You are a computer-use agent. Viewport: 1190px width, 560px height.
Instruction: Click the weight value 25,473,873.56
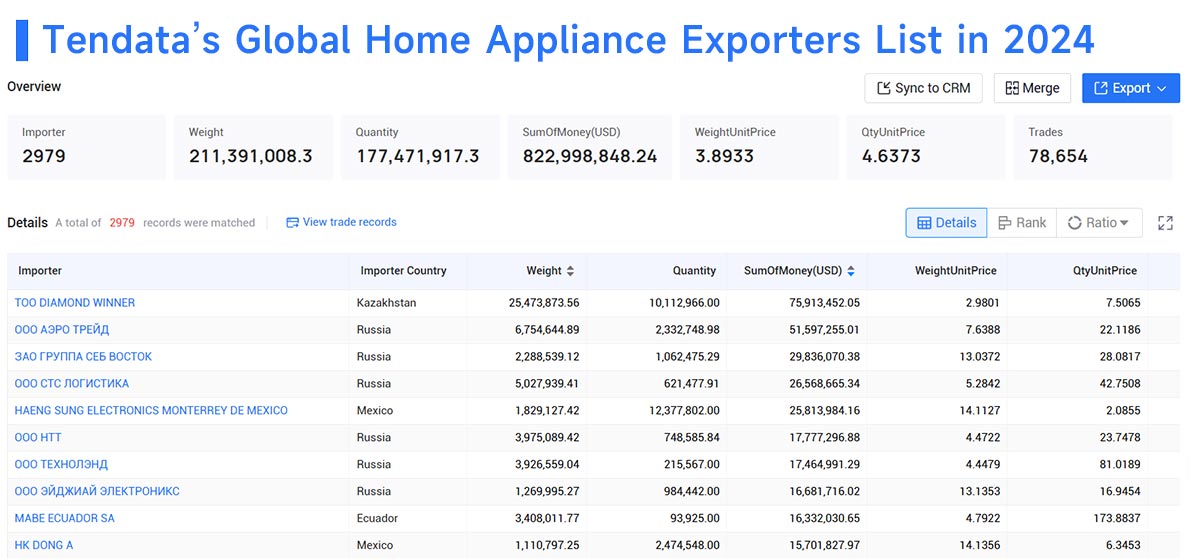543,303
